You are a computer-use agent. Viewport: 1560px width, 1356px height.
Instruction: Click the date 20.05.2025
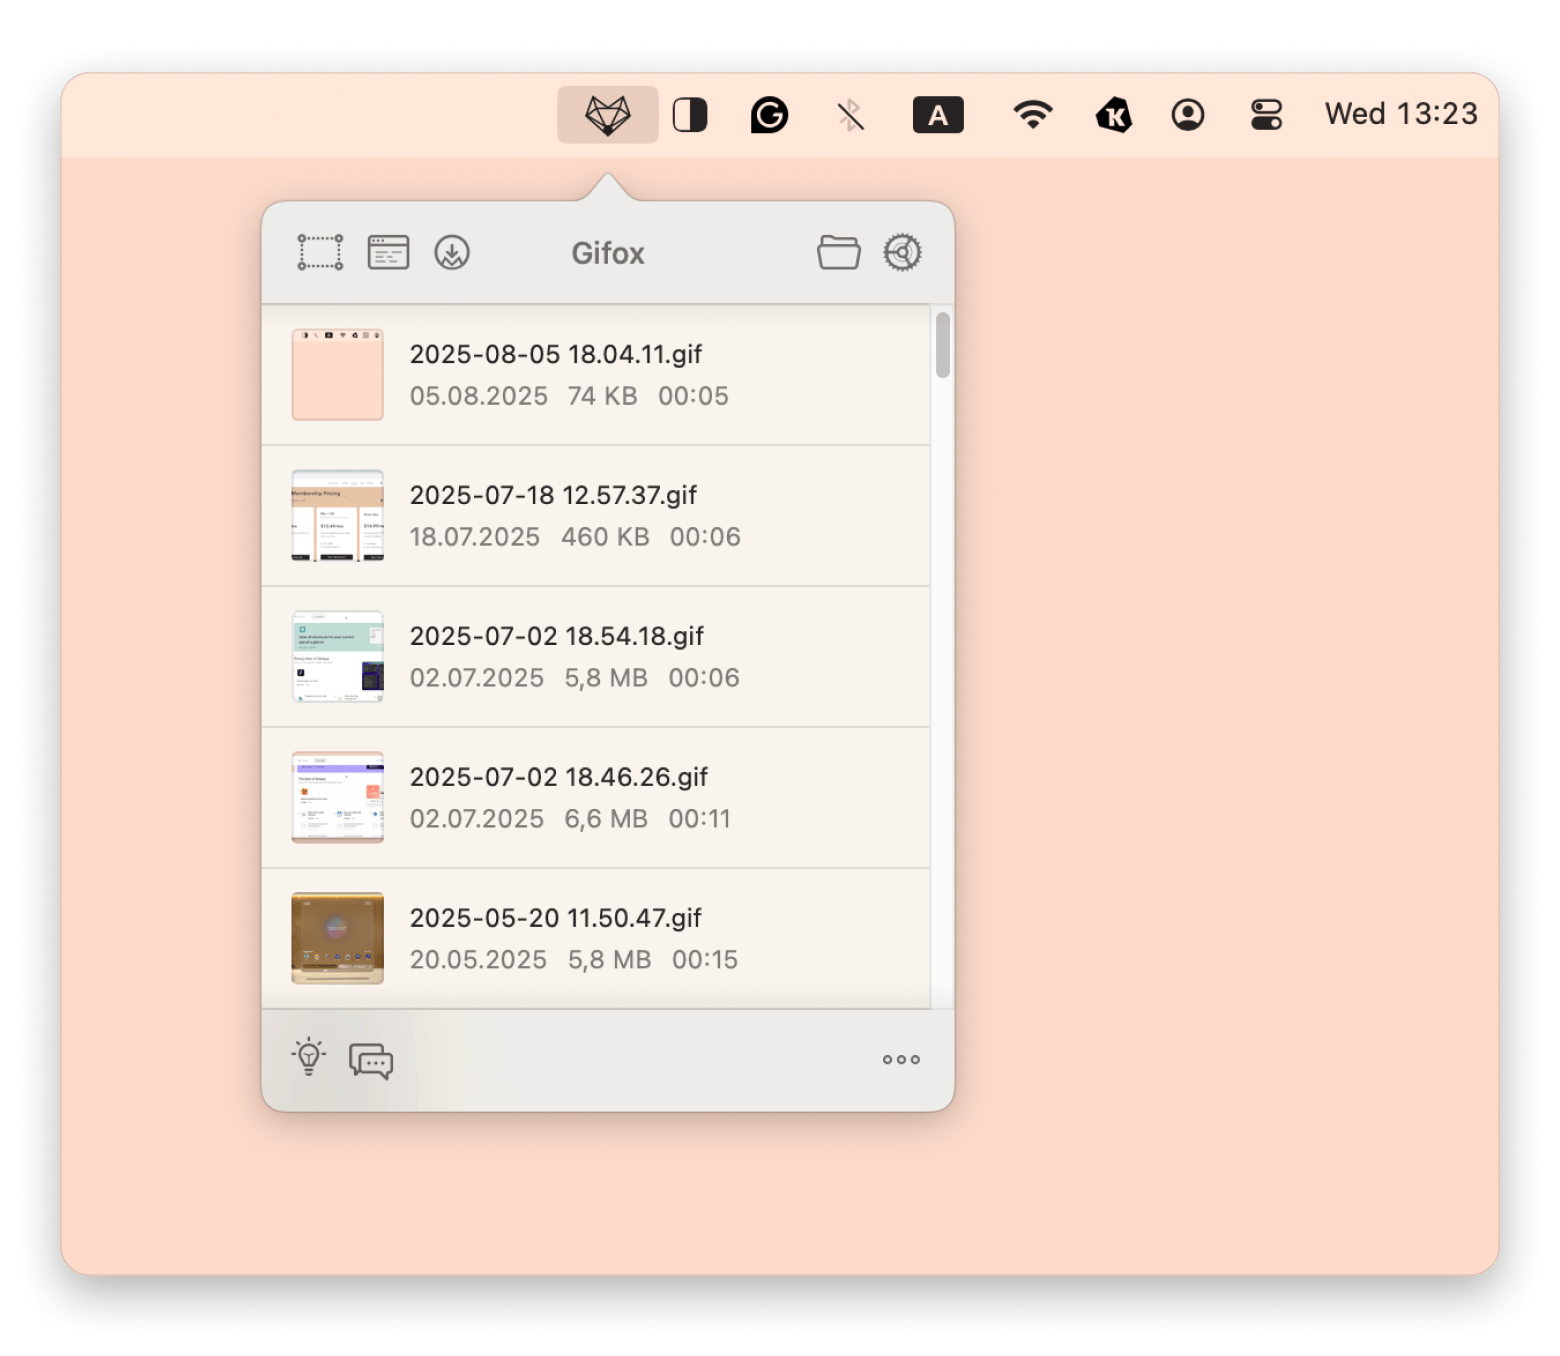coord(478,960)
